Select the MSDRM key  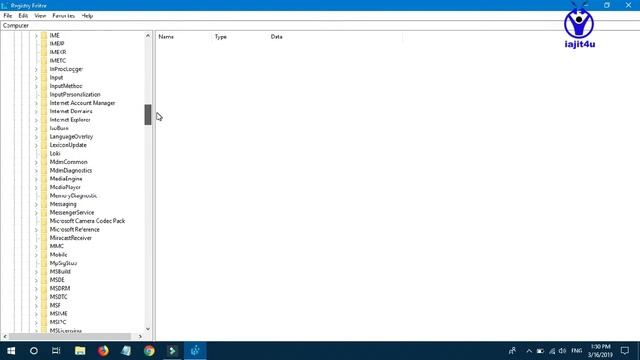tap(60, 289)
